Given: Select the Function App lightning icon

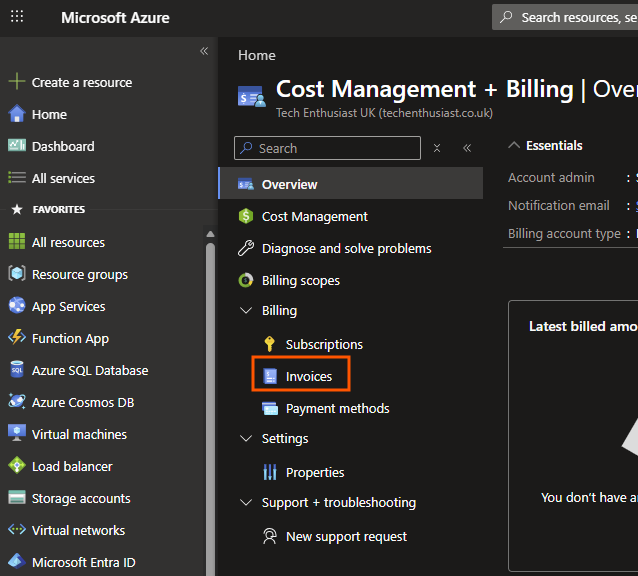Looking at the screenshot, I should 17,337.
